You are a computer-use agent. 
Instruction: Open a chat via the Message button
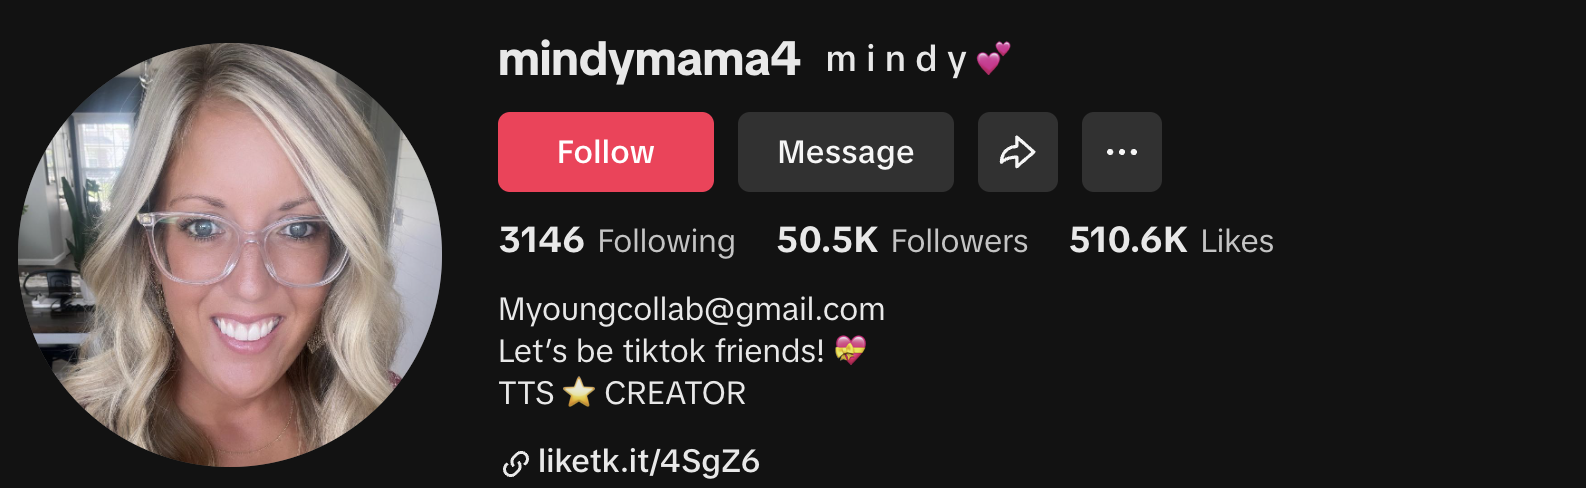(846, 152)
